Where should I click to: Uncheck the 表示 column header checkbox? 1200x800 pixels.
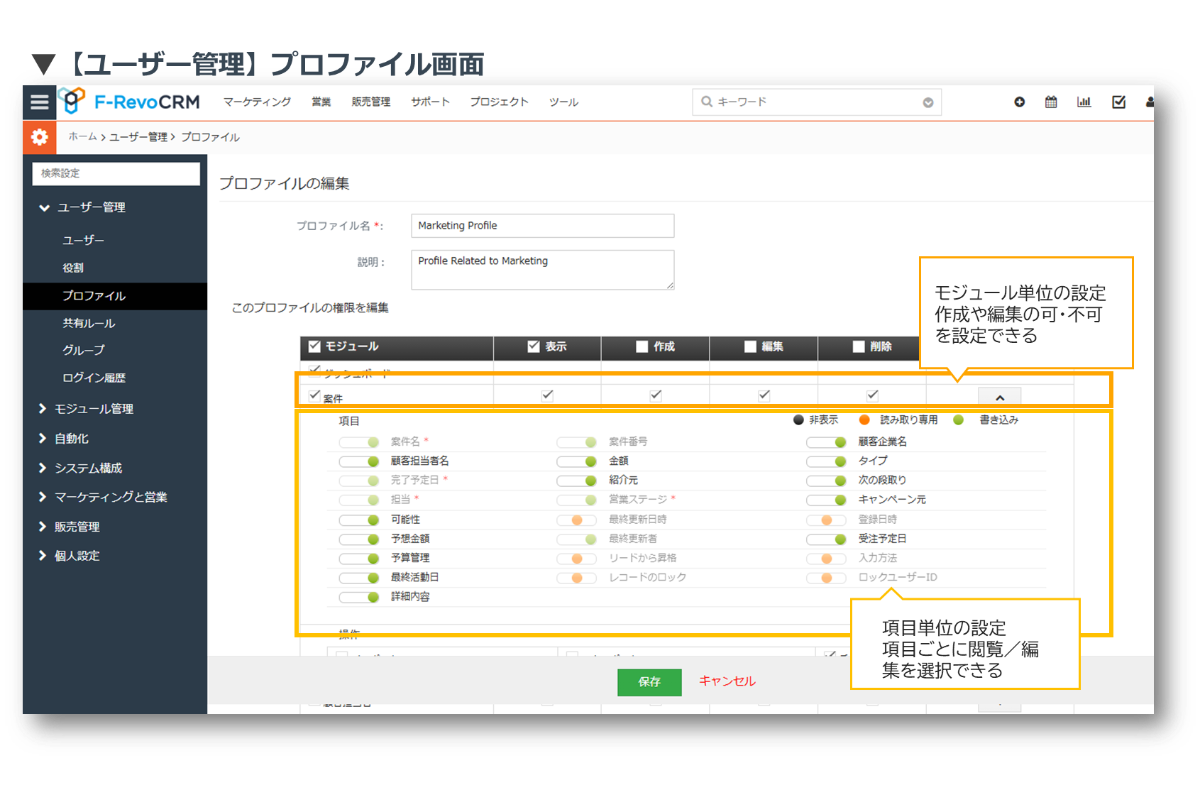tap(534, 347)
